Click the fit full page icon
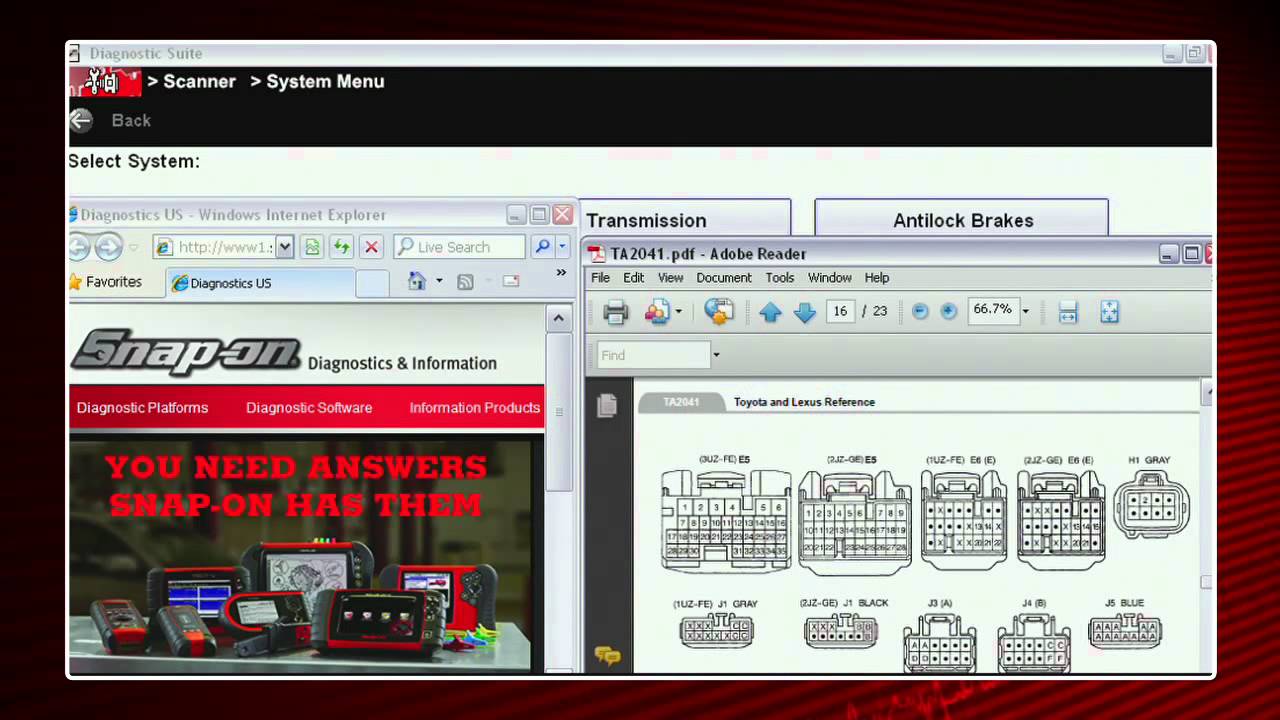Image resolution: width=1280 pixels, height=720 pixels. coord(1109,312)
